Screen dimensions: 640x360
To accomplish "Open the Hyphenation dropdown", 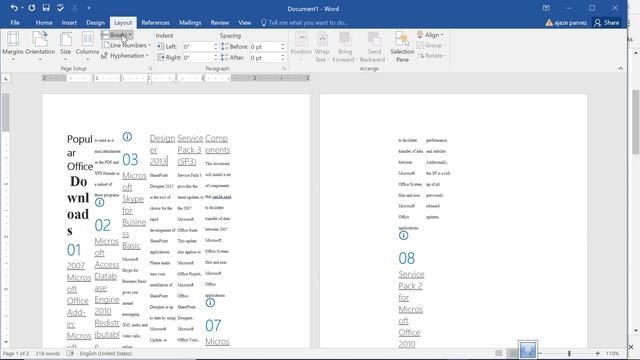I will 125,56.
